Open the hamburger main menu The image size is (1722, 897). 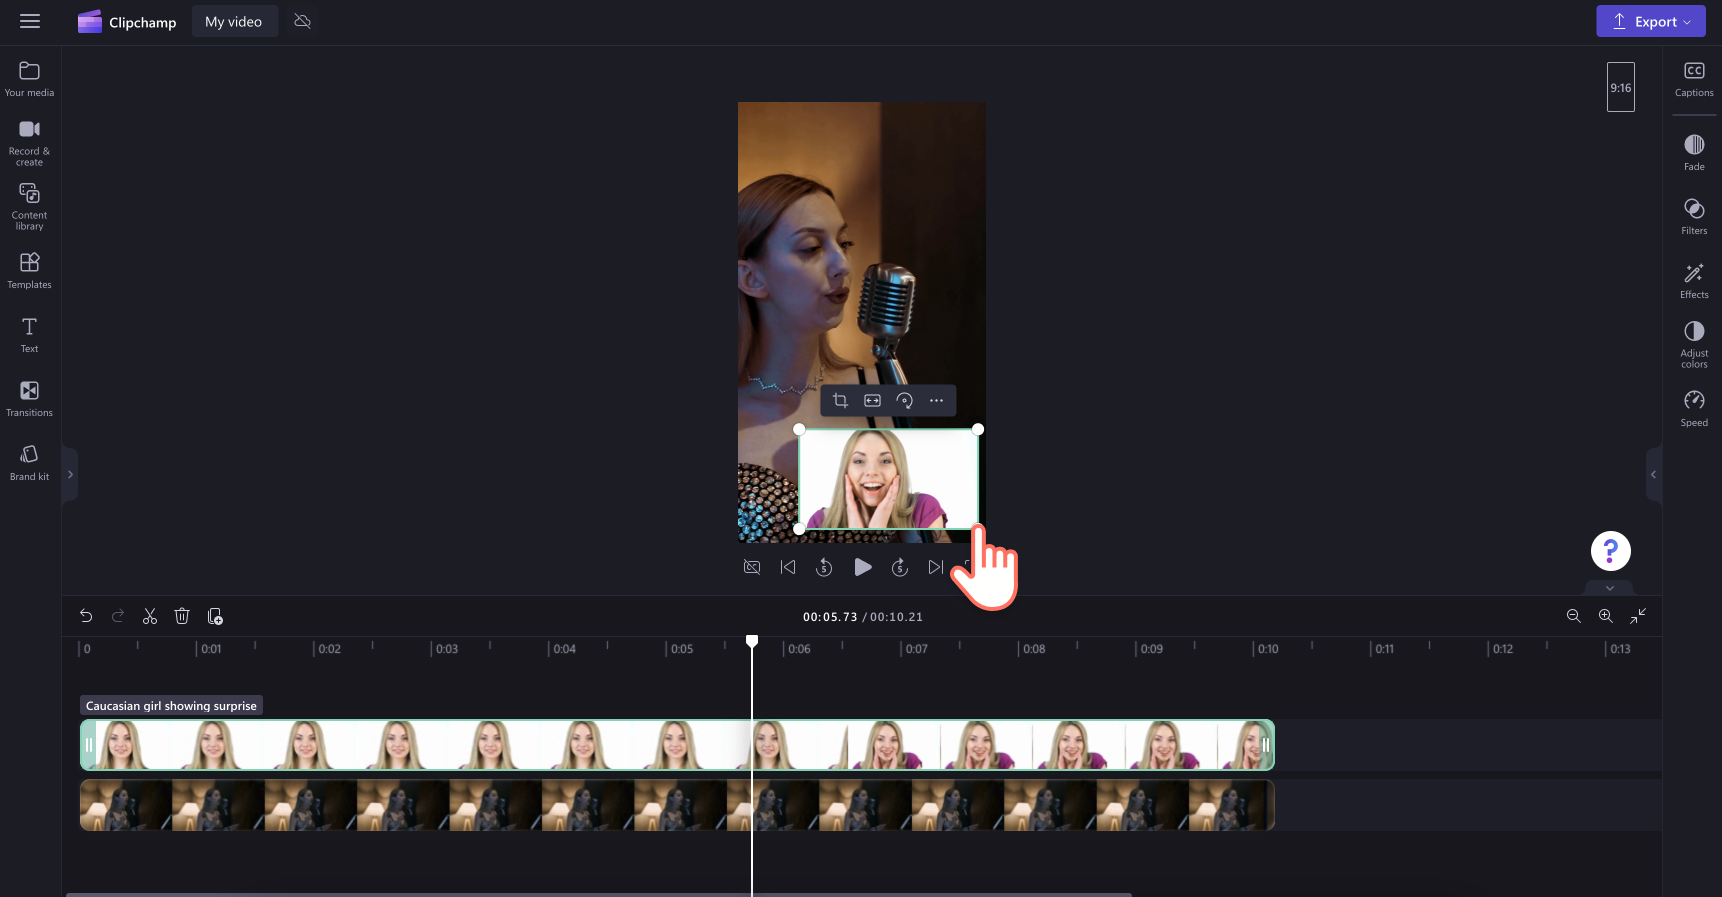tap(30, 21)
